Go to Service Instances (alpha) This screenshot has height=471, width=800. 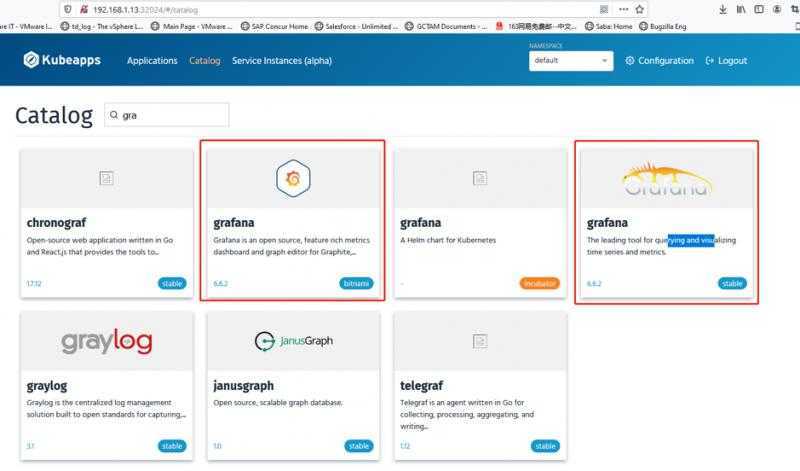pos(282,60)
